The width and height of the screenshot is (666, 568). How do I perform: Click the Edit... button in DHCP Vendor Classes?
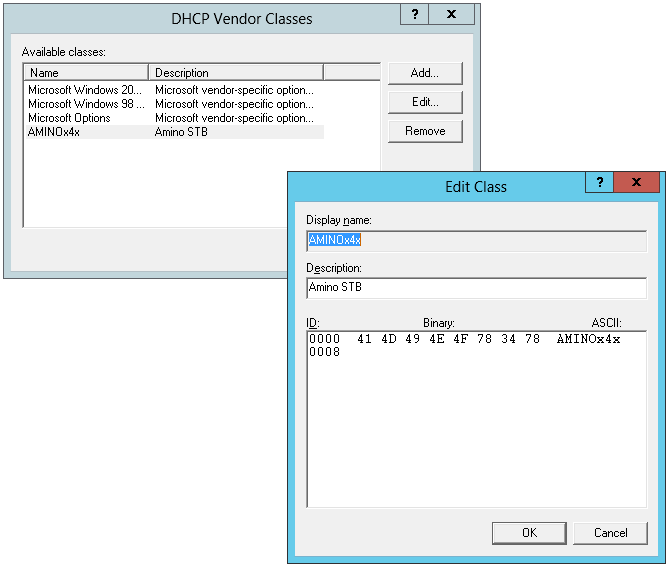[x=425, y=102]
